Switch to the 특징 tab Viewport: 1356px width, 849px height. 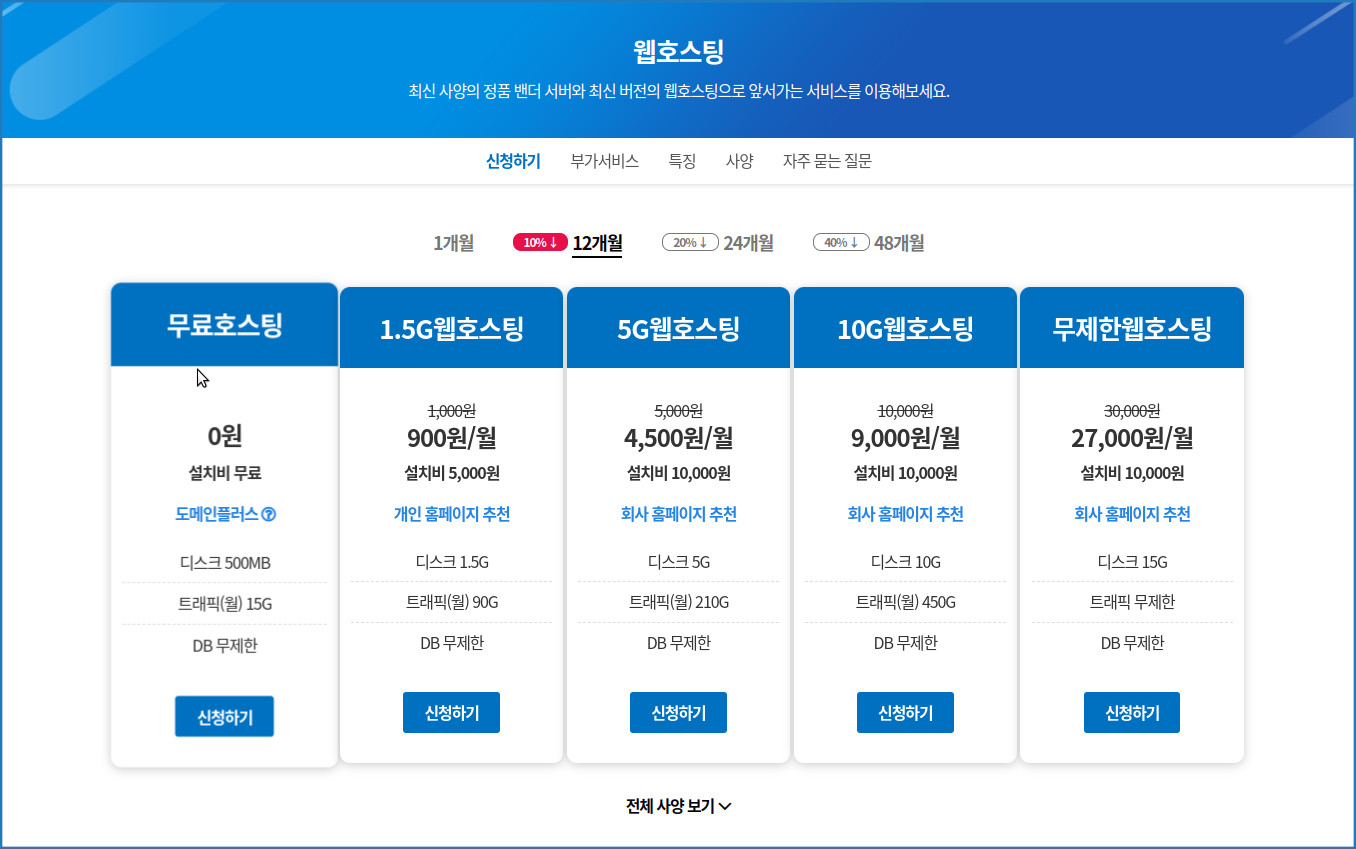tap(682, 161)
